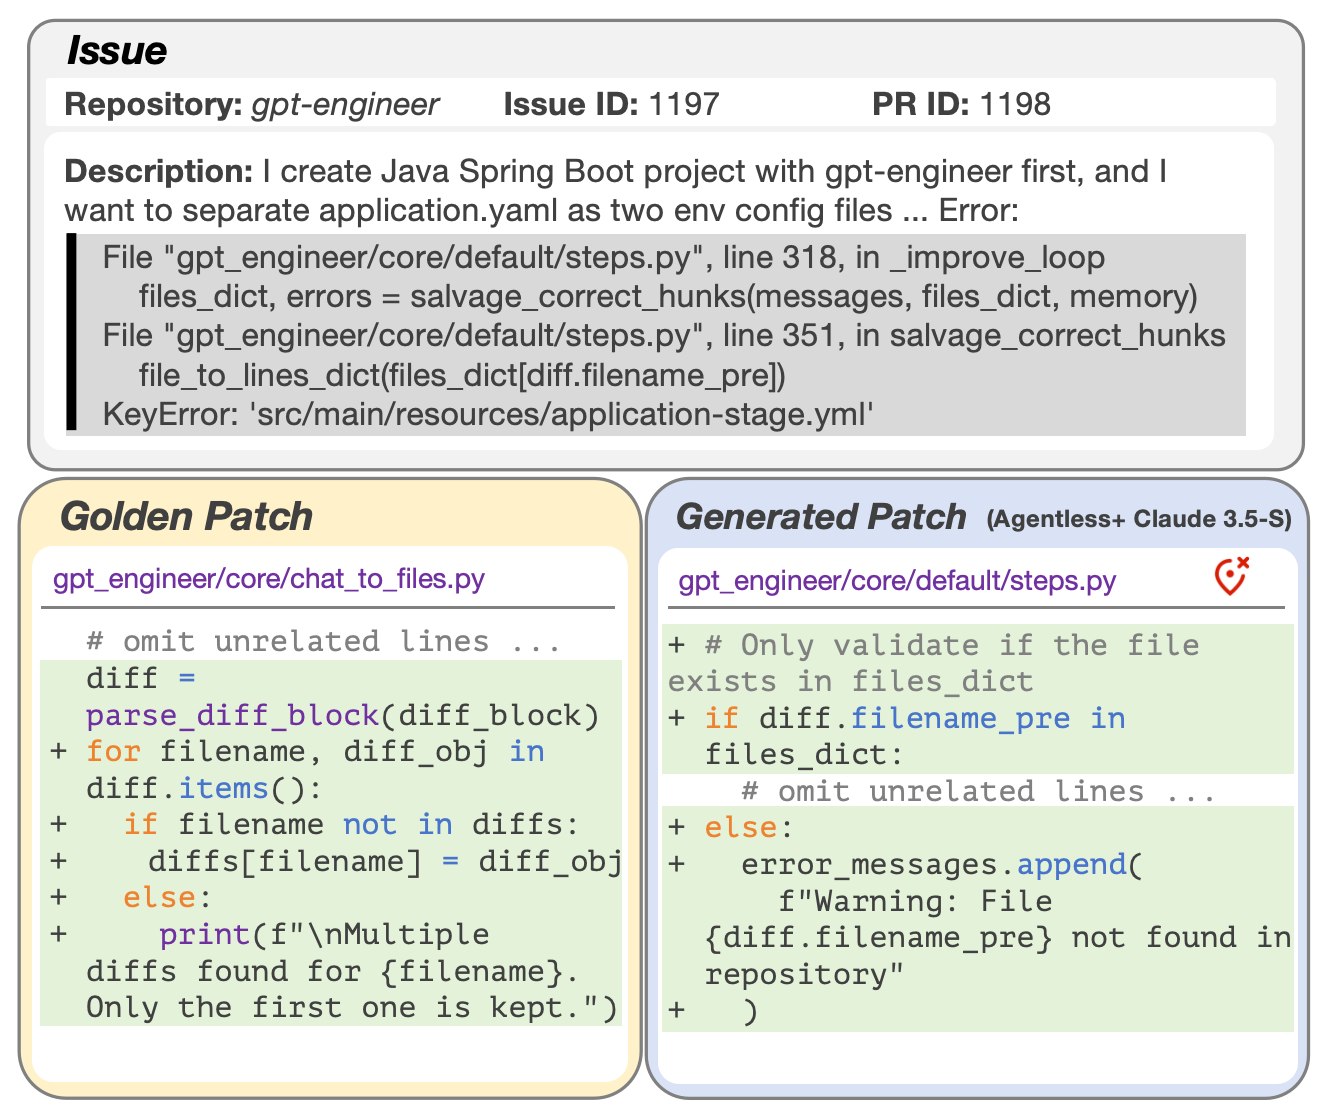The image size is (1318, 1108).
Task: Click the Issue ID: 1197 text
Action: 611,104
